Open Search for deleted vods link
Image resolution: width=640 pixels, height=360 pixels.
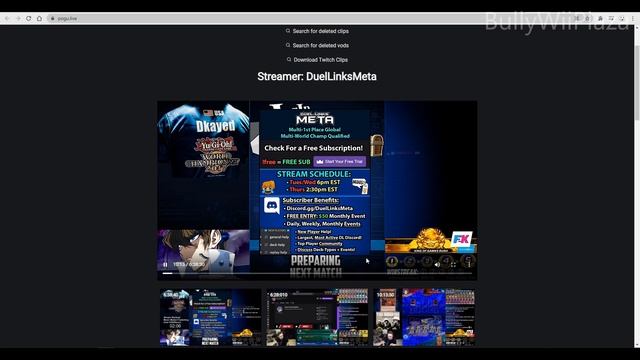click(x=320, y=45)
